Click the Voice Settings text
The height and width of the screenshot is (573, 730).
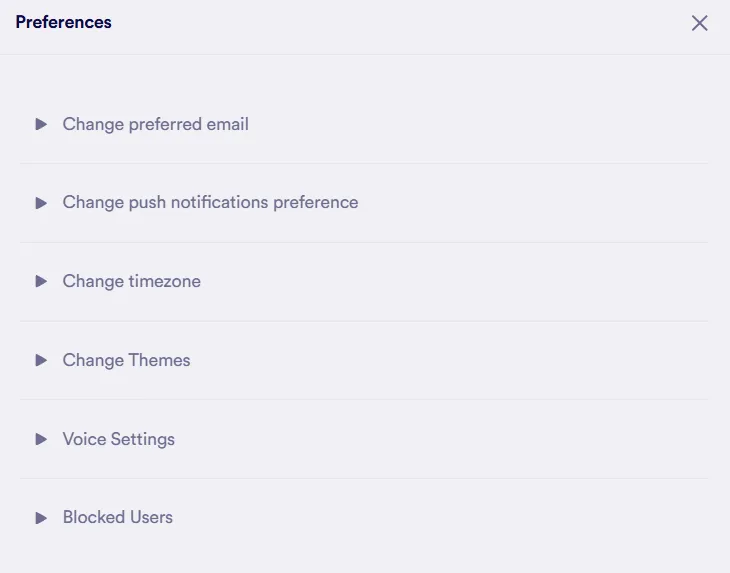coord(118,439)
